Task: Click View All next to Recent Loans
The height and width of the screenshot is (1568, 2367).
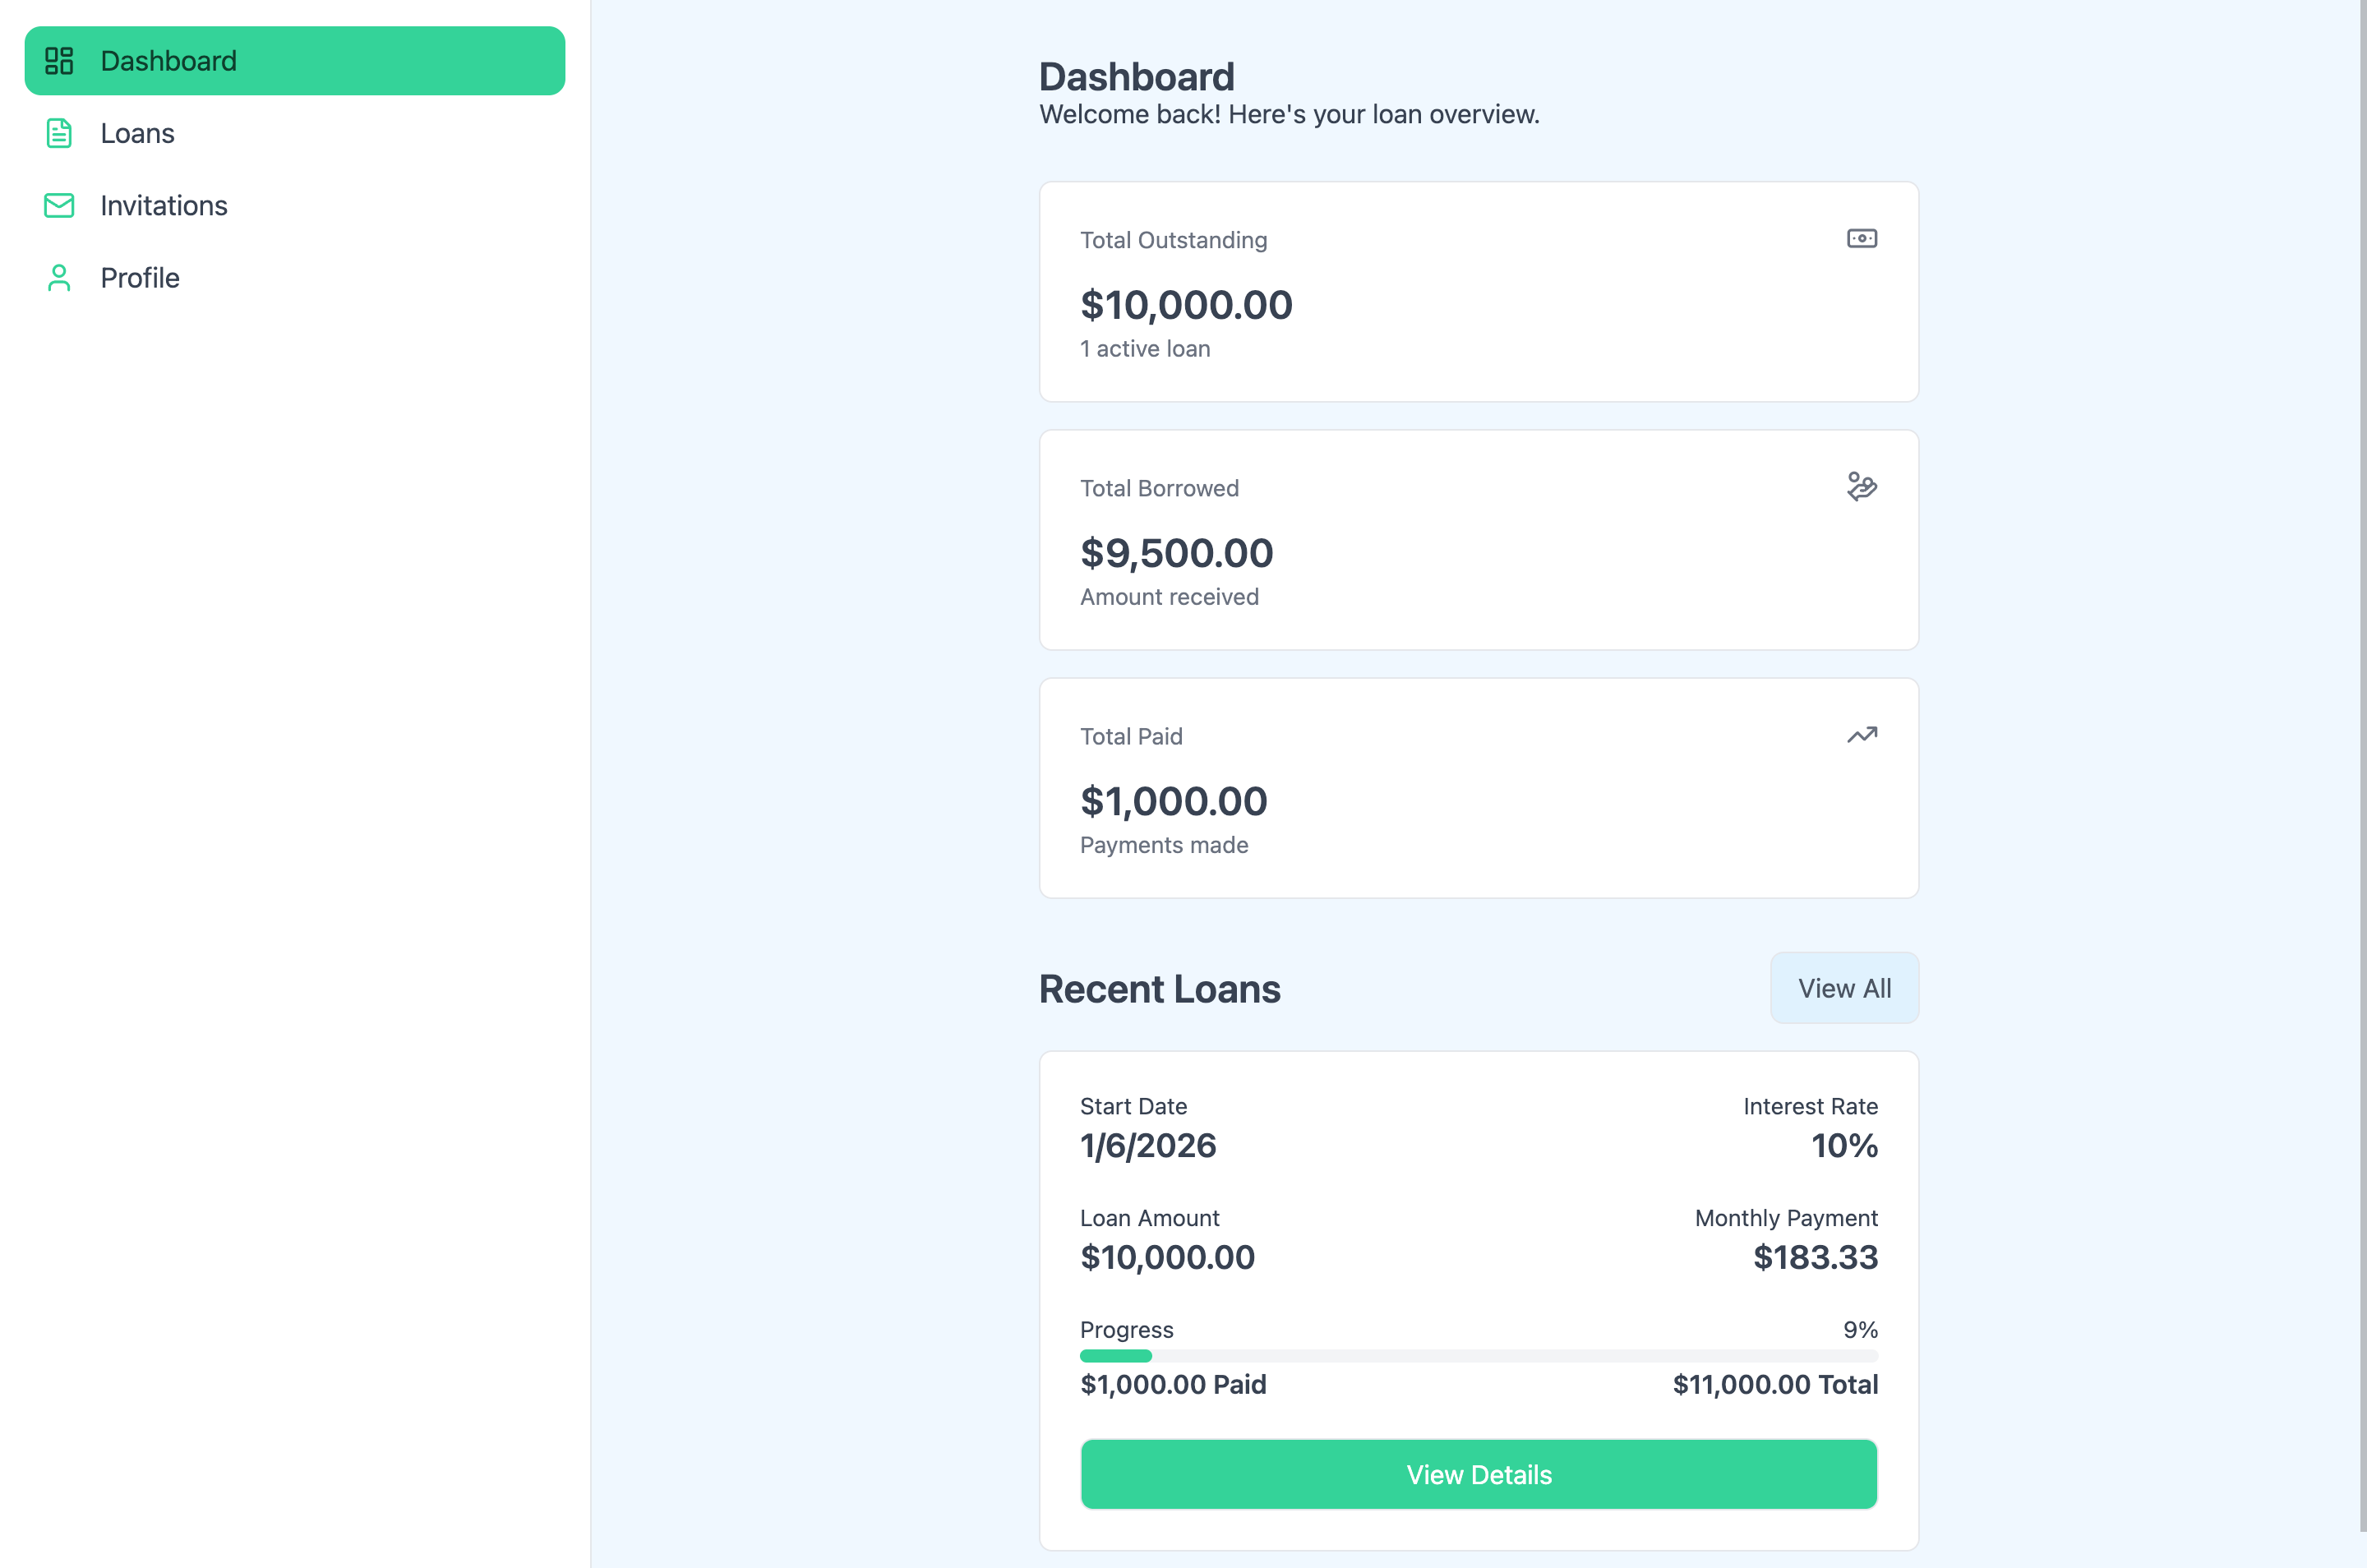Action: pyautogui.click(x=1843, y=988)
